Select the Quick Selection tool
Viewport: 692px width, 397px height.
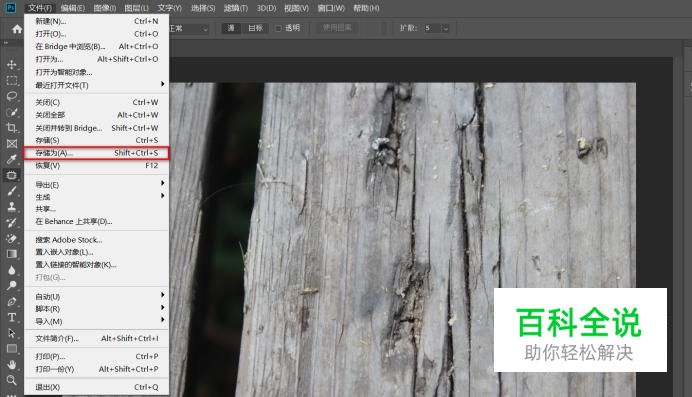pos(12,112)
